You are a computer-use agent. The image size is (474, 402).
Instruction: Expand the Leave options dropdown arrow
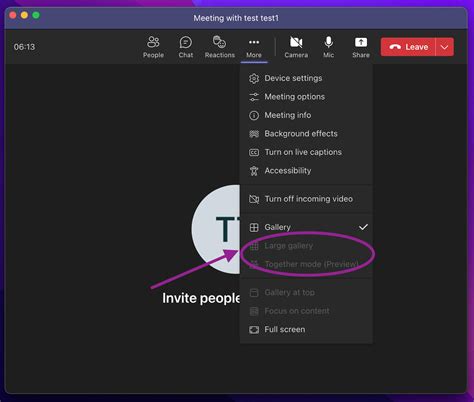444,47
